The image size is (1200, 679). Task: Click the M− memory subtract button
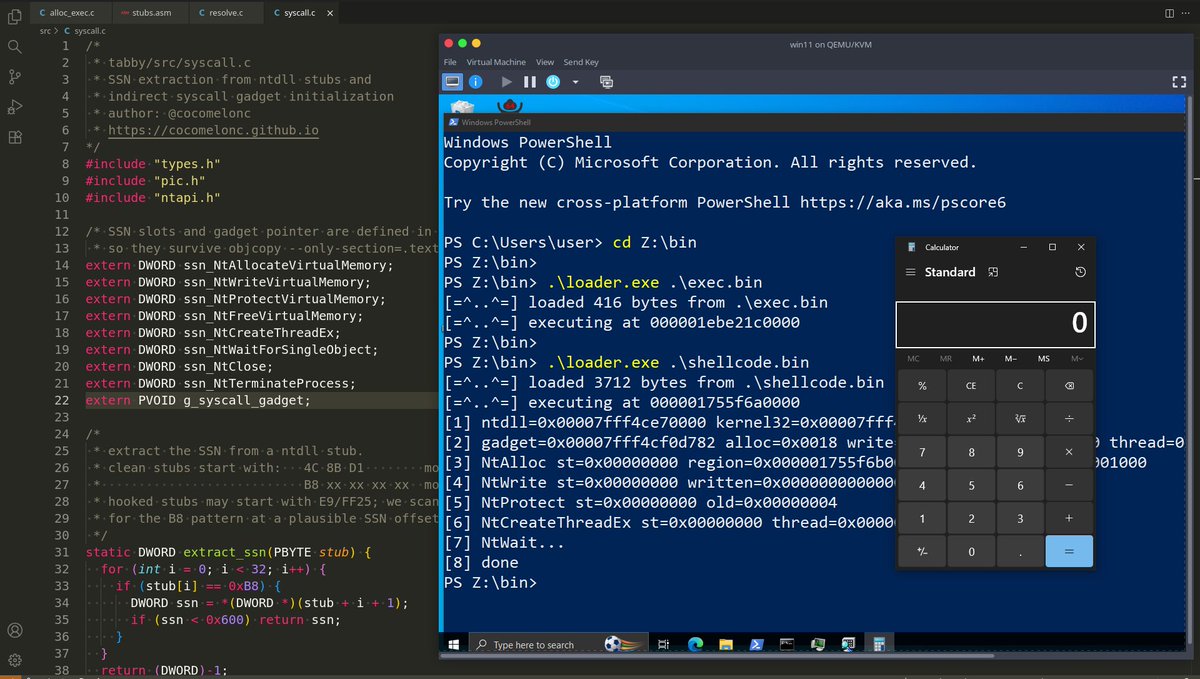click(1011, 358)
